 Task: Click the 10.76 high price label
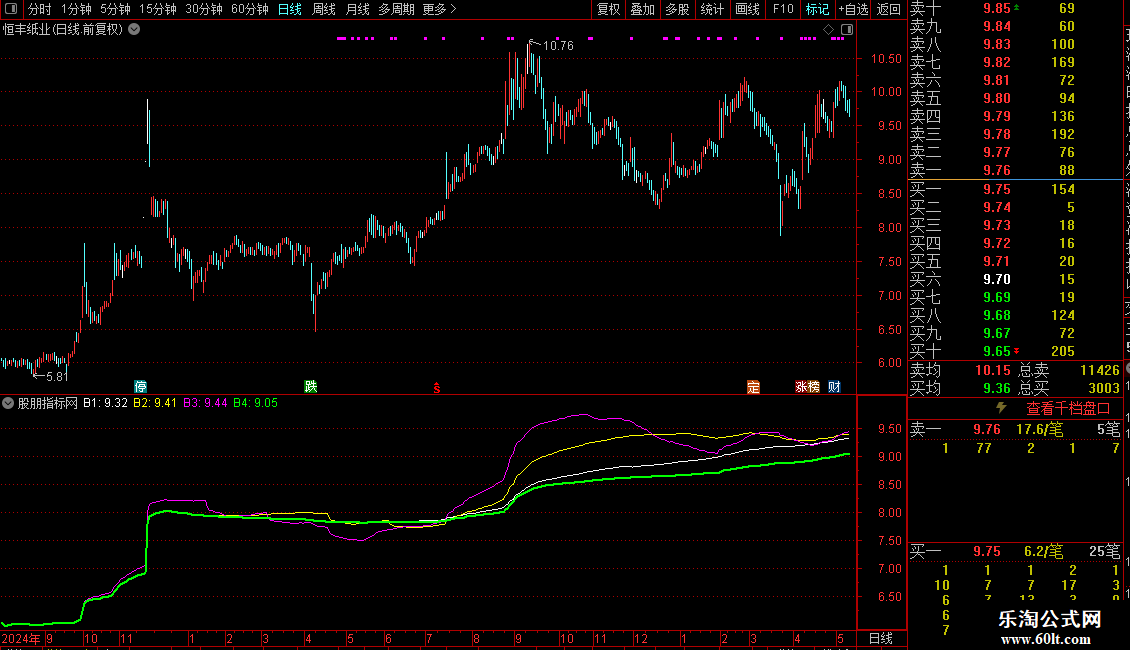(558, 45)
